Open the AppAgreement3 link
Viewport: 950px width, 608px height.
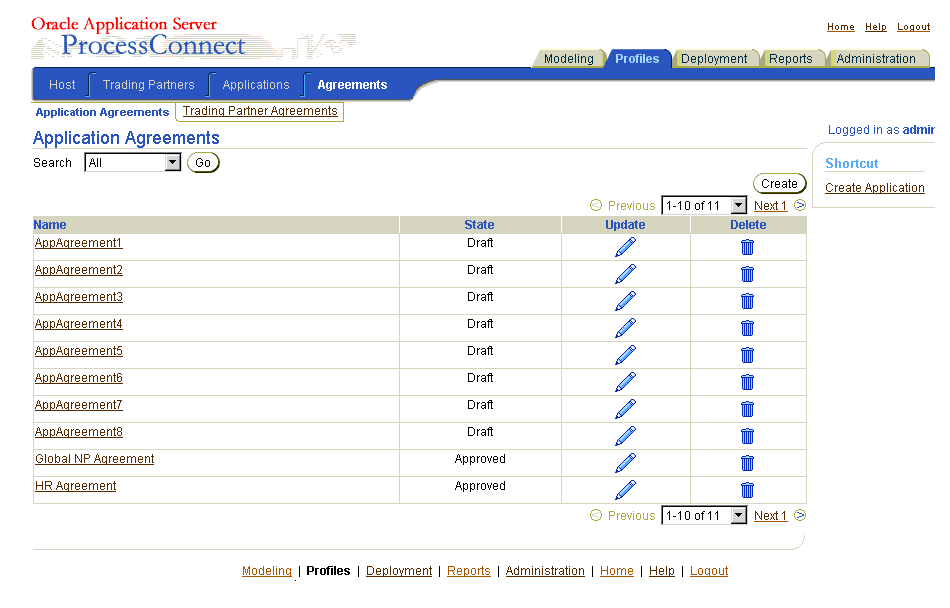click(x=79, y=297)
